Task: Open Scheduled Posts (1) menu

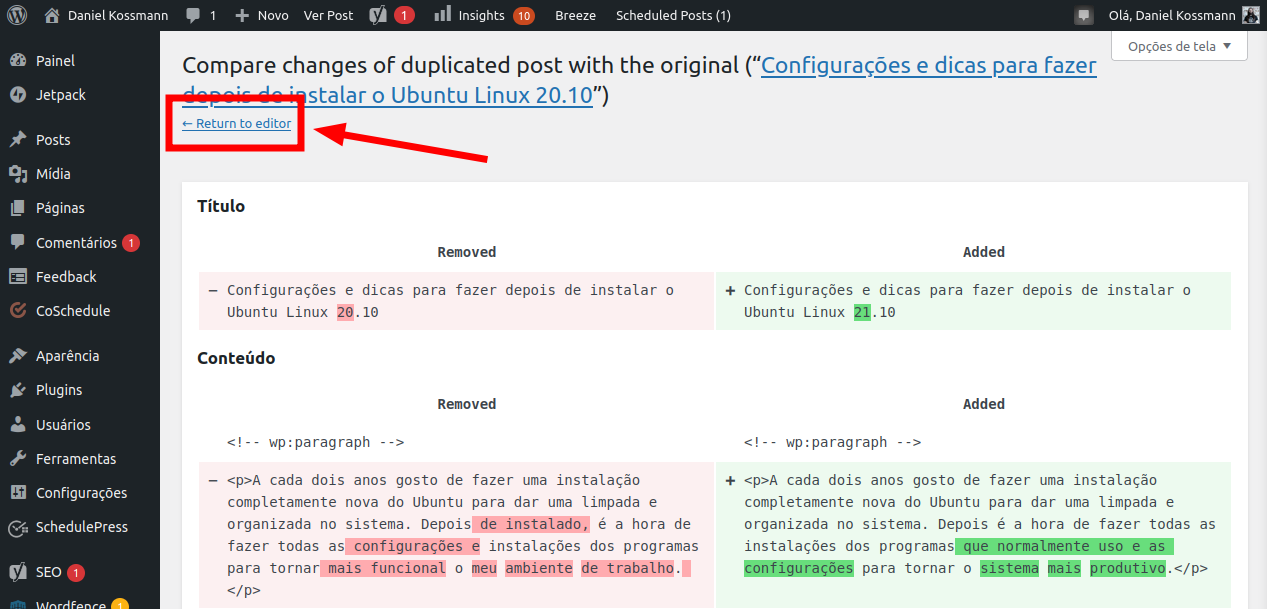Action: pyautogui.click(x=673, y=15)
